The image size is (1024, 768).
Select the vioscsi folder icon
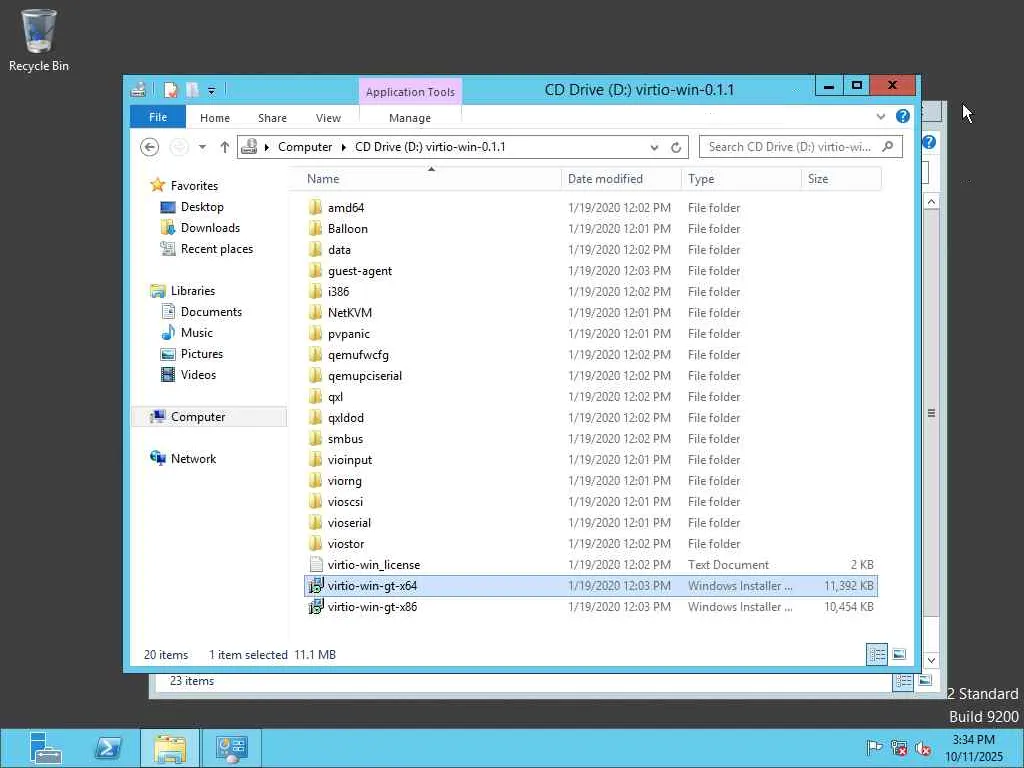[315, 502]
